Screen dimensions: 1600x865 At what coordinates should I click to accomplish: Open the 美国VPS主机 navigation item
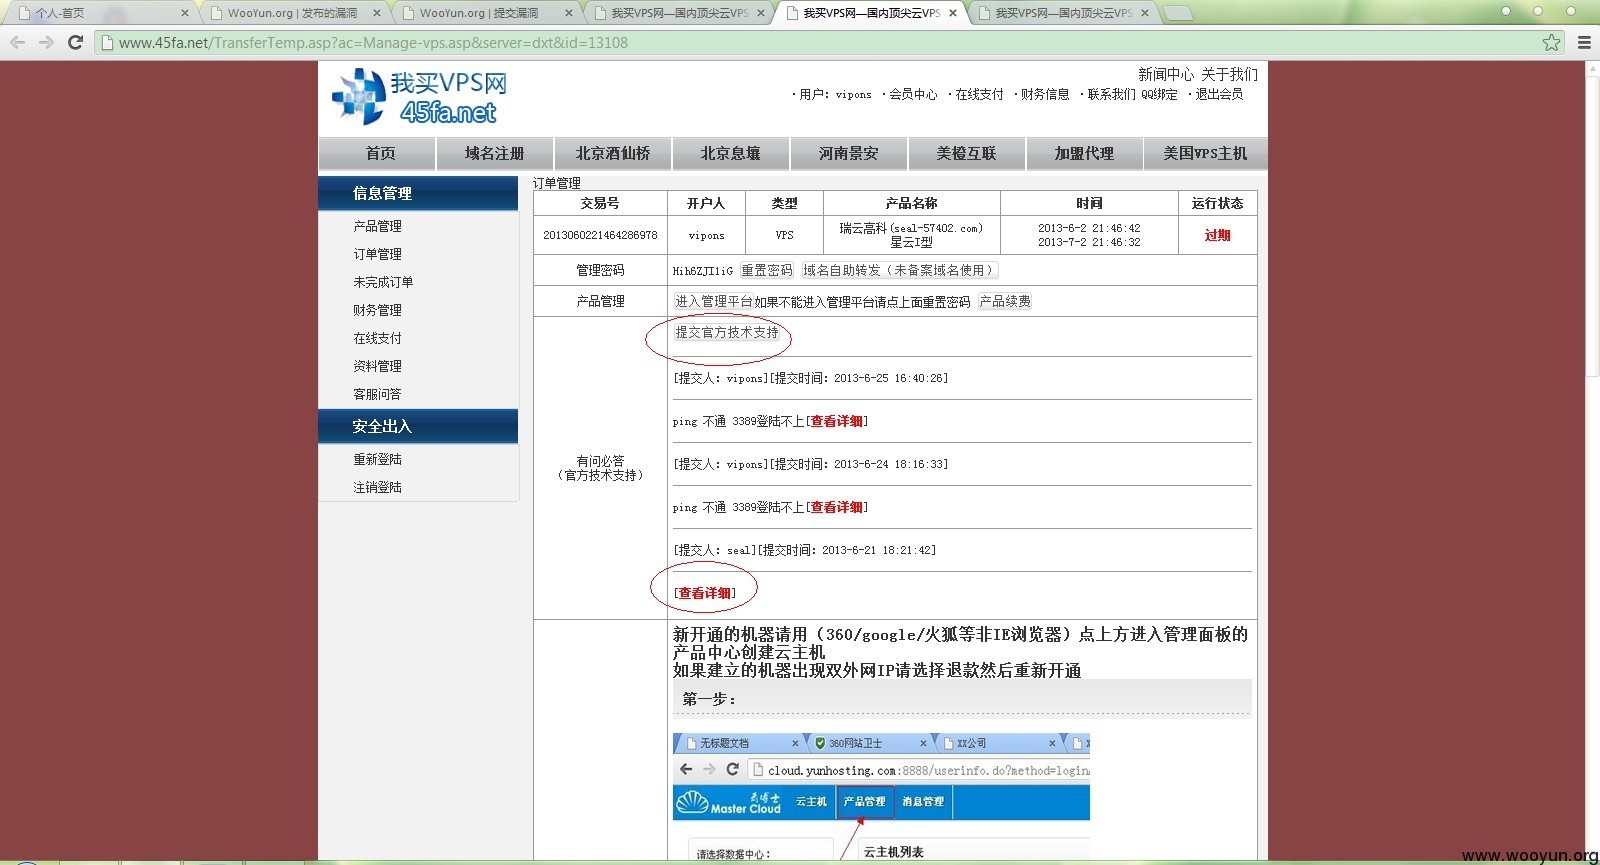[1205, 153]
